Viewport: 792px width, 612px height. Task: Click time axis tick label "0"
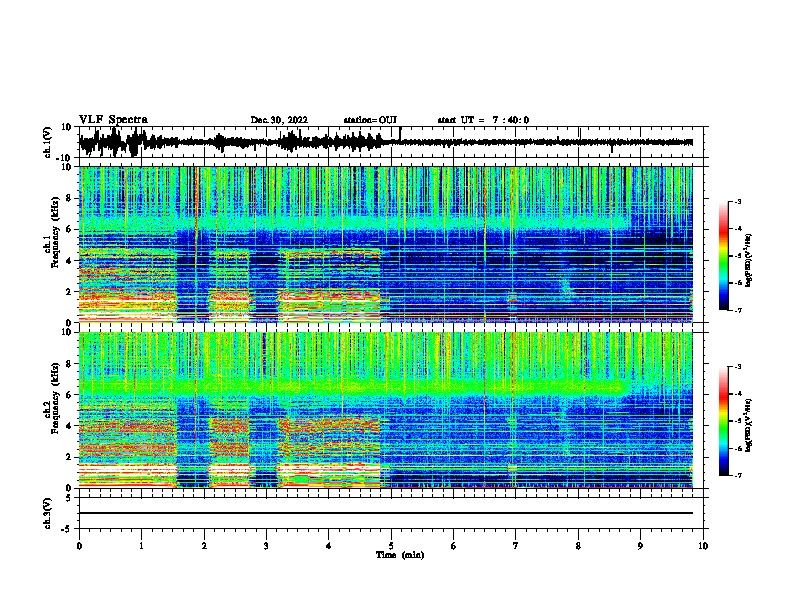[79, 546]
